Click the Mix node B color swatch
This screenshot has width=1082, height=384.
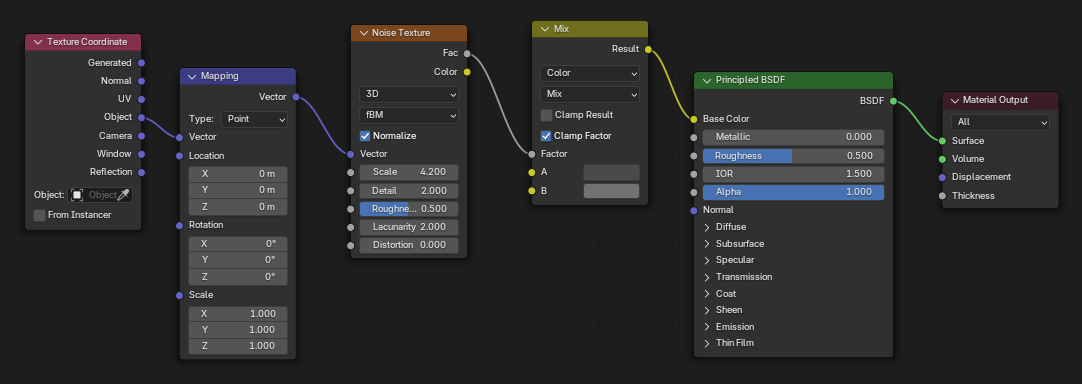pos(611,191)
